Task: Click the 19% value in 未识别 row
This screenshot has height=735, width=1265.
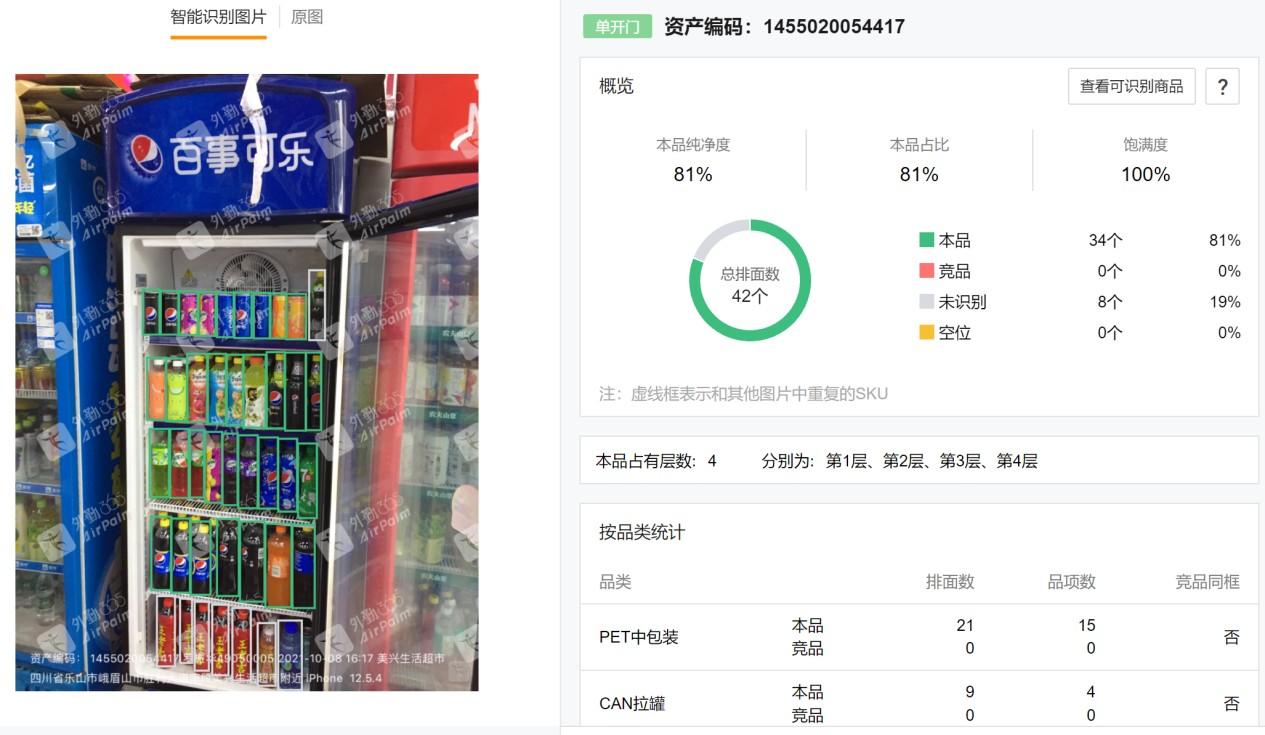Action: tap(1224, 301)
